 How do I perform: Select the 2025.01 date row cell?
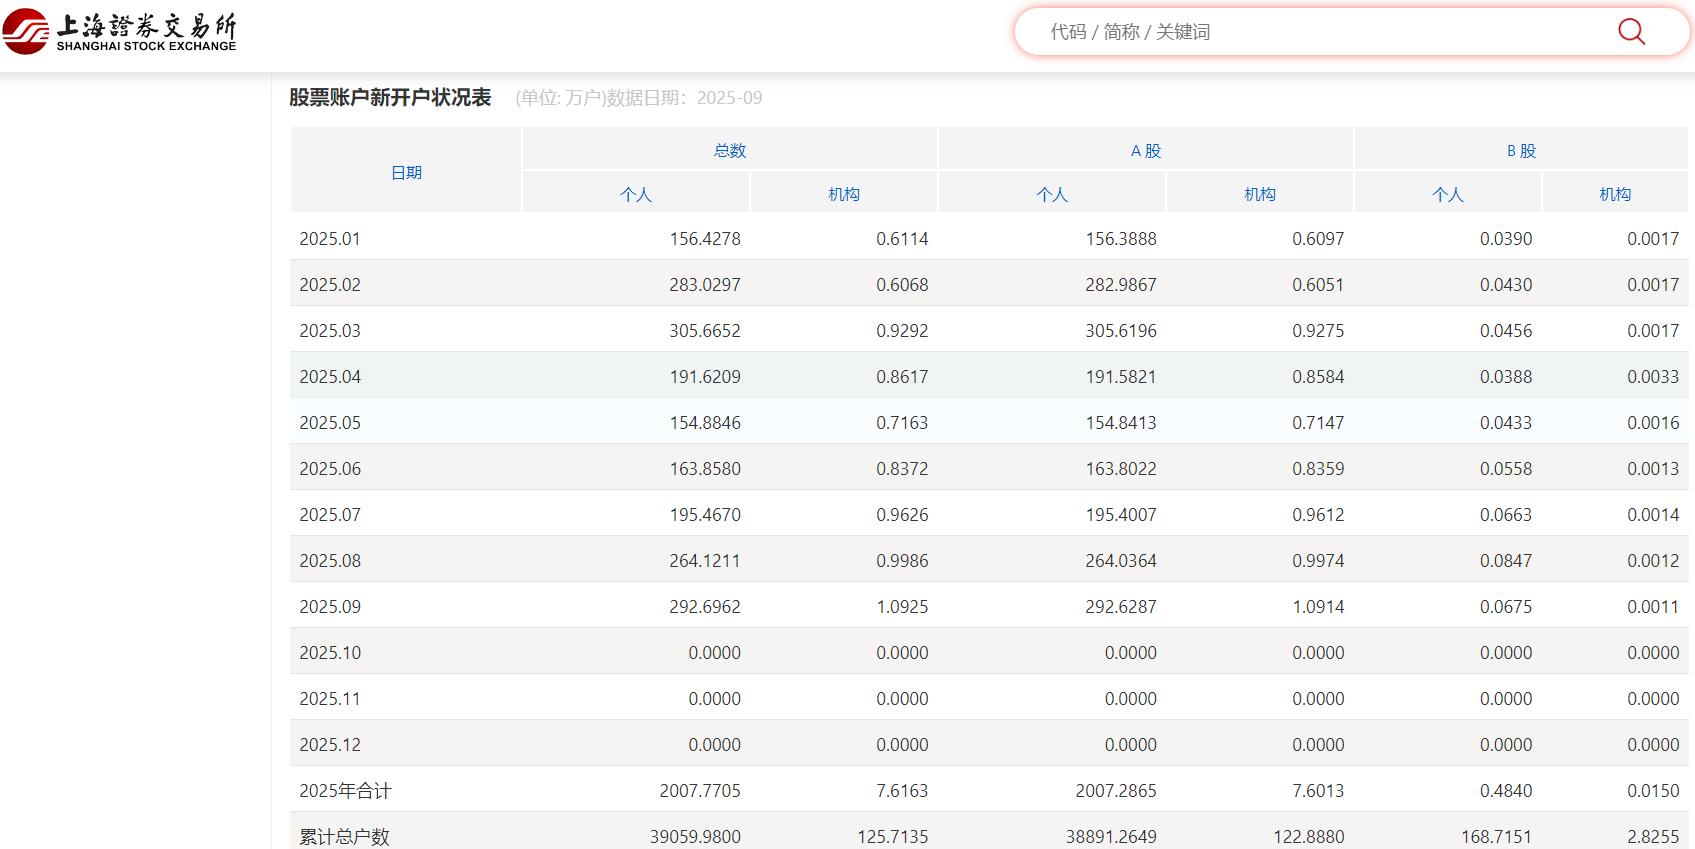(x=330, y=239)
